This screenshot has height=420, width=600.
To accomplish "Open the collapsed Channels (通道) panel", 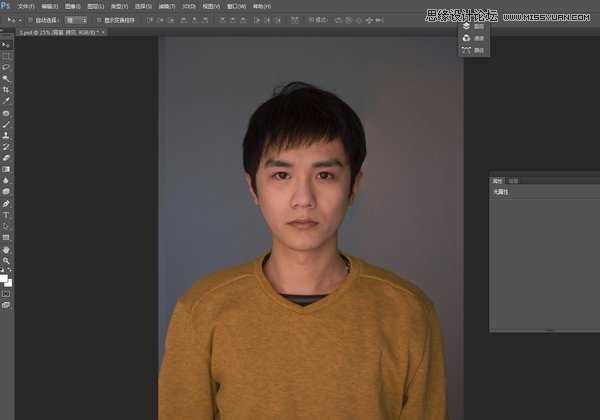I will coord(474,38).
